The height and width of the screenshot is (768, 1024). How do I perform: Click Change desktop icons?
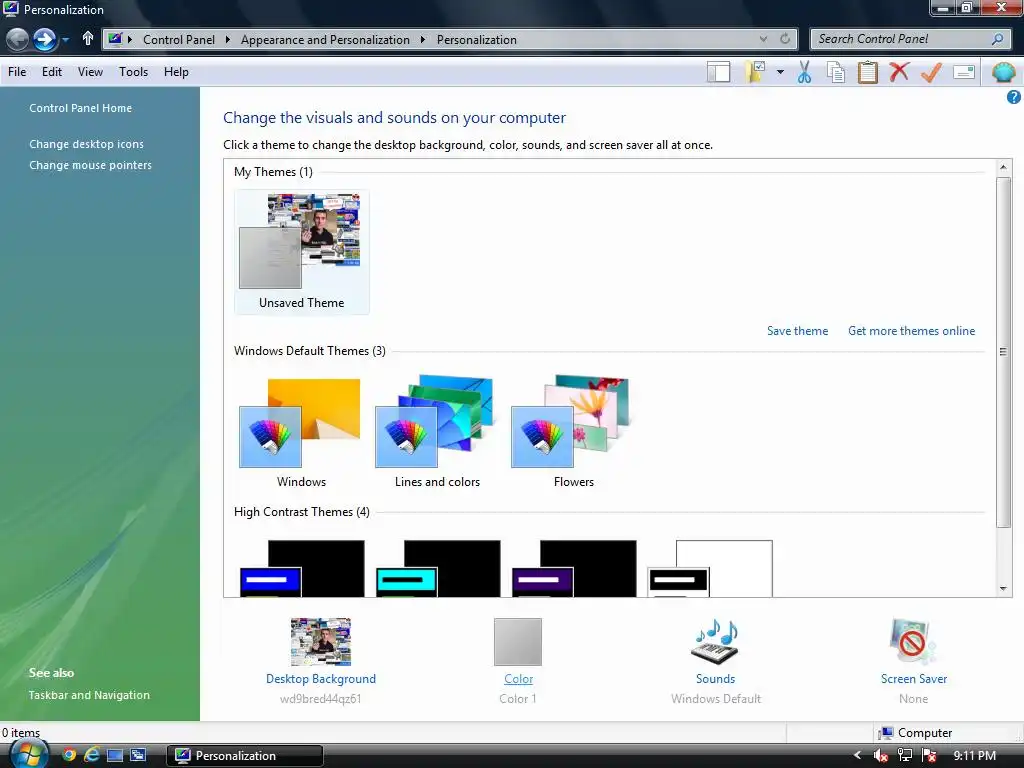86,144
